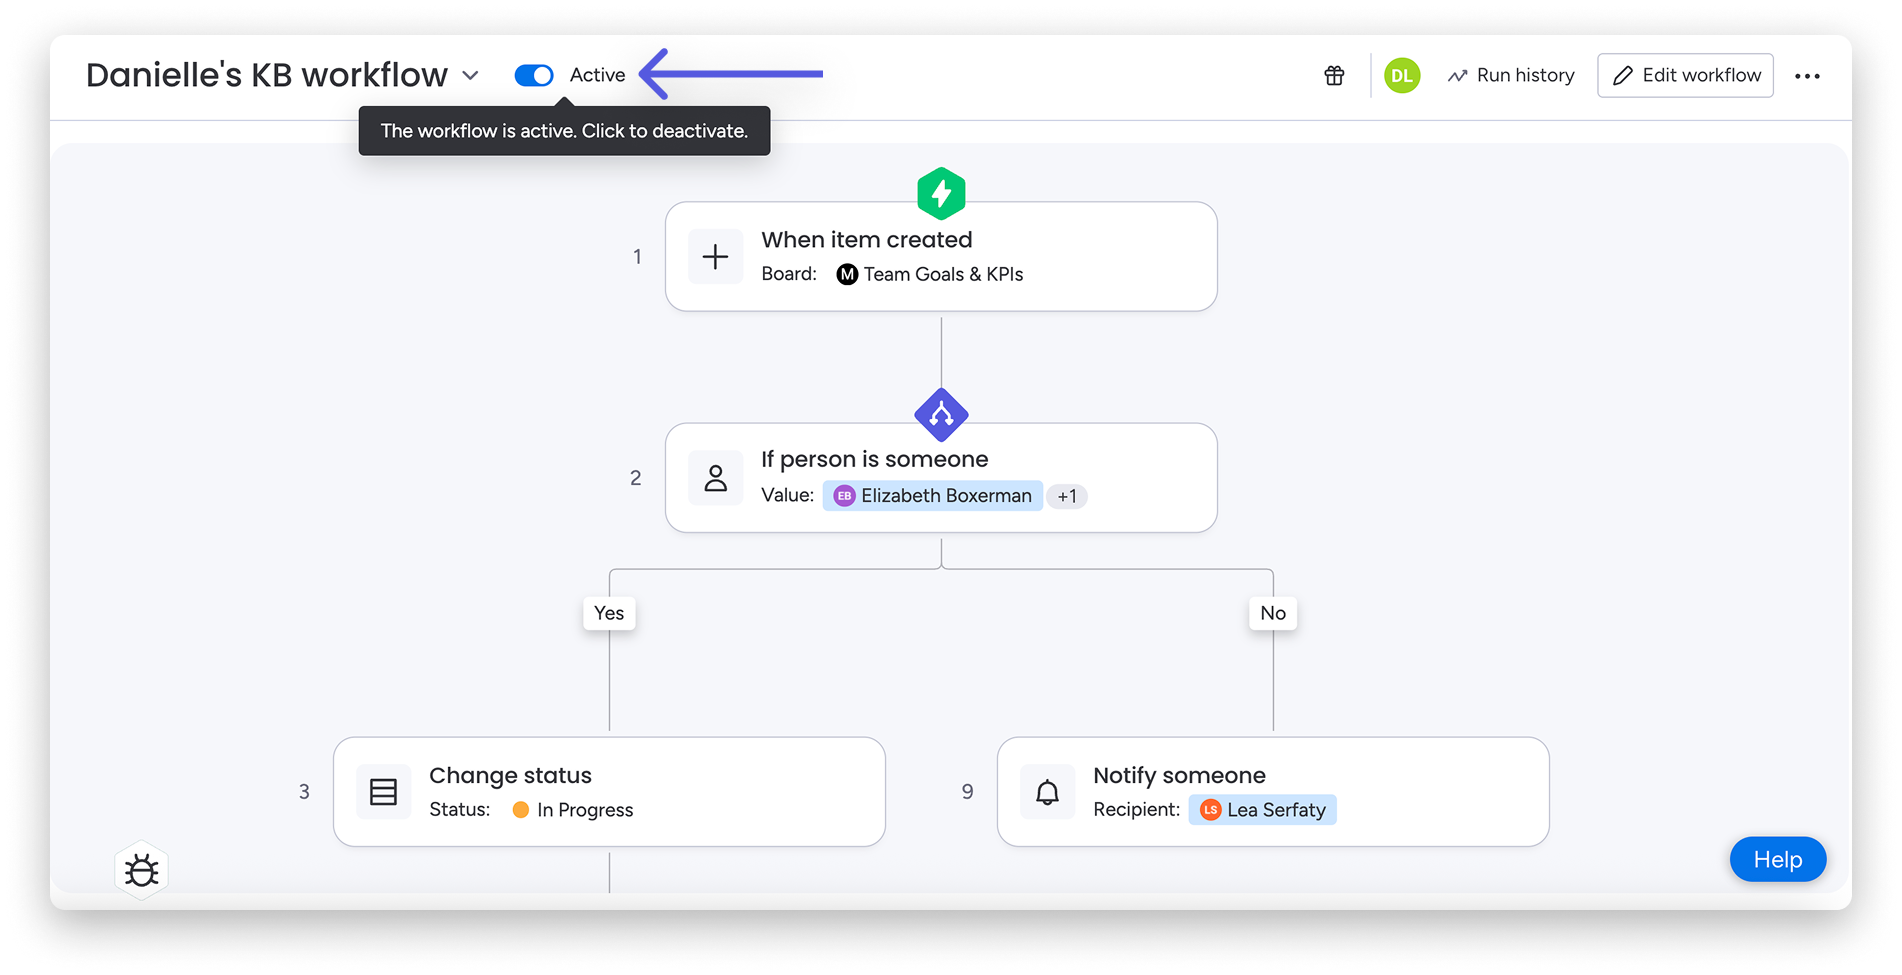Screen dimensions: 1902x975
Task: Click the green lightning trigger icon
Action: click(941, 193)
